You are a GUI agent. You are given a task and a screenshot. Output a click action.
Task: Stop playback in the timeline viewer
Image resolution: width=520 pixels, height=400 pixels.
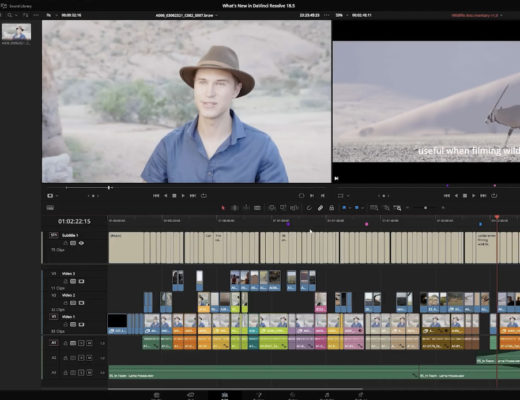(465, 196)
